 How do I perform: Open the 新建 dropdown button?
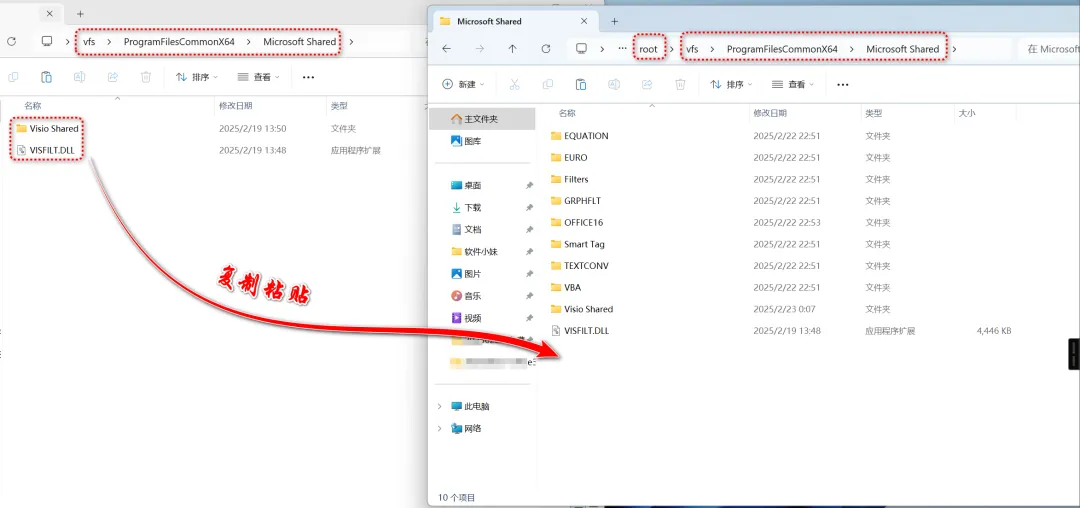click(464, 84)
